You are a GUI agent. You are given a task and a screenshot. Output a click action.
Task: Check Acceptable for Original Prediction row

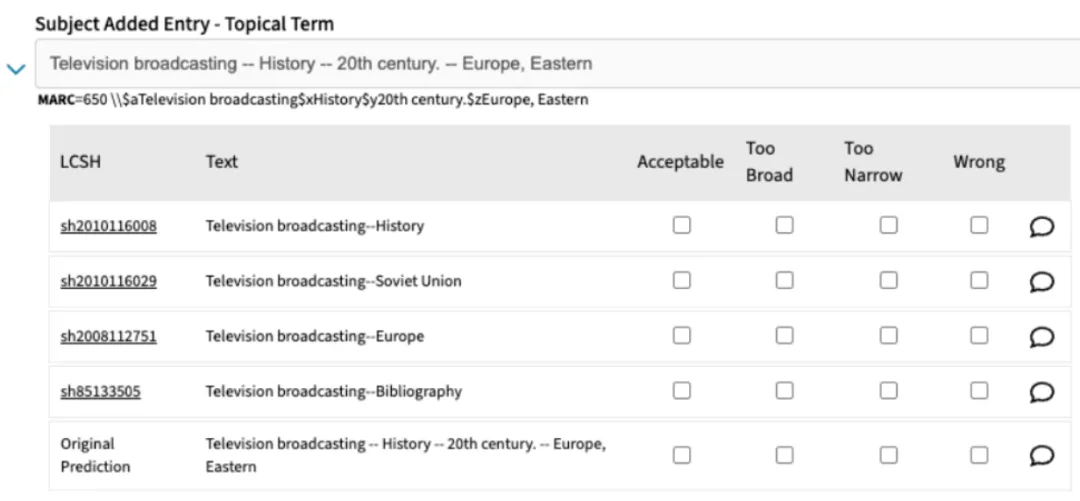pyautogui.click(x=682, y=455)
